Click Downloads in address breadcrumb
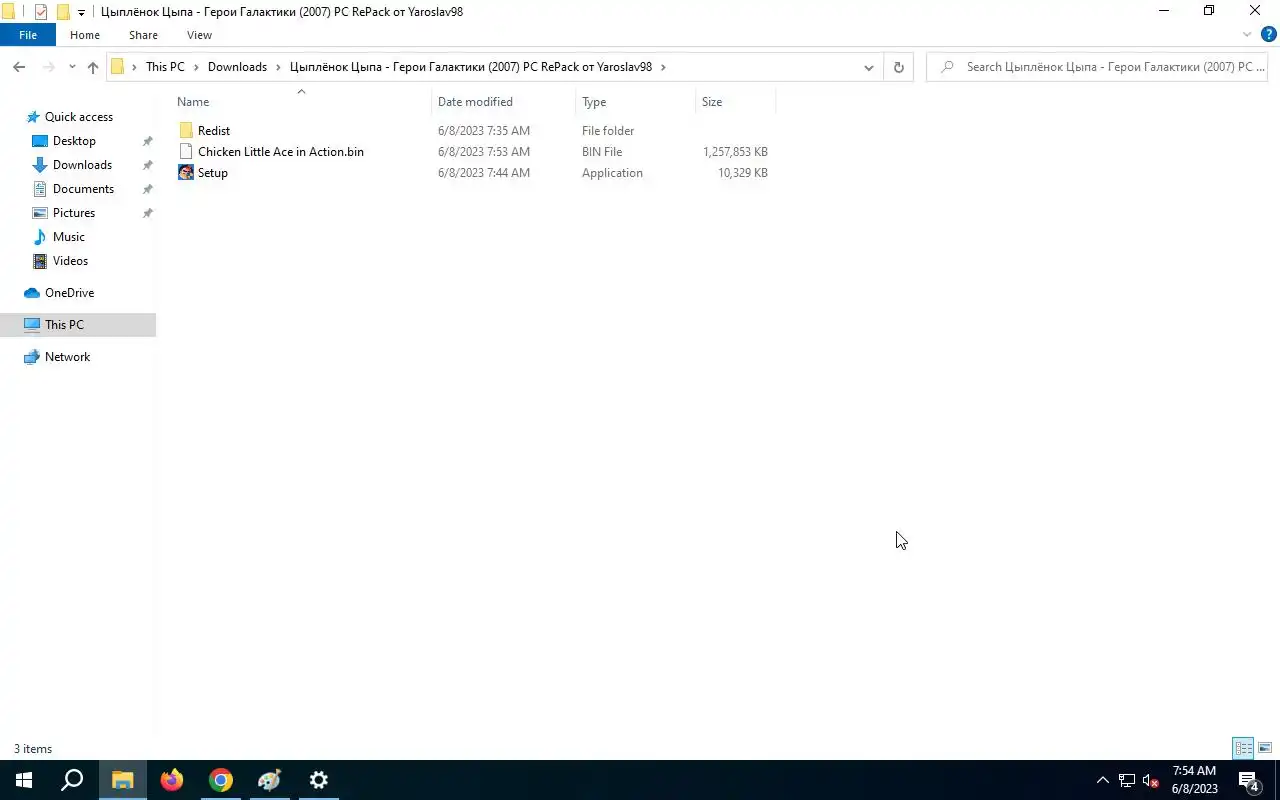1280x800 pixels. [x=237, y=67]
